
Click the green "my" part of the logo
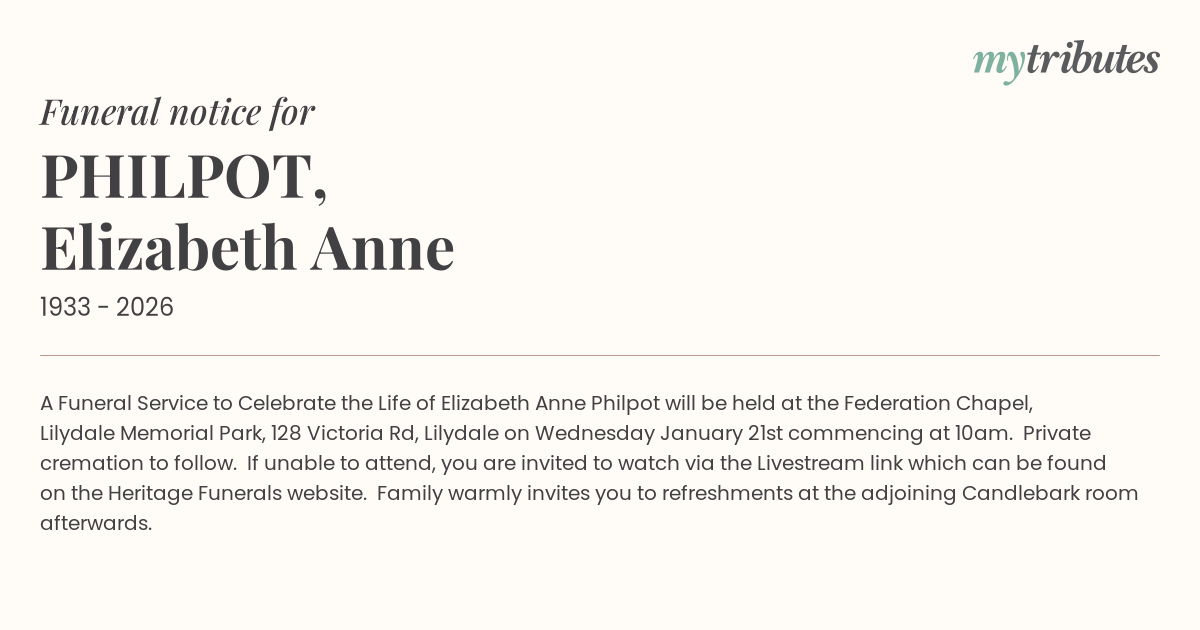tap(998, 63)
